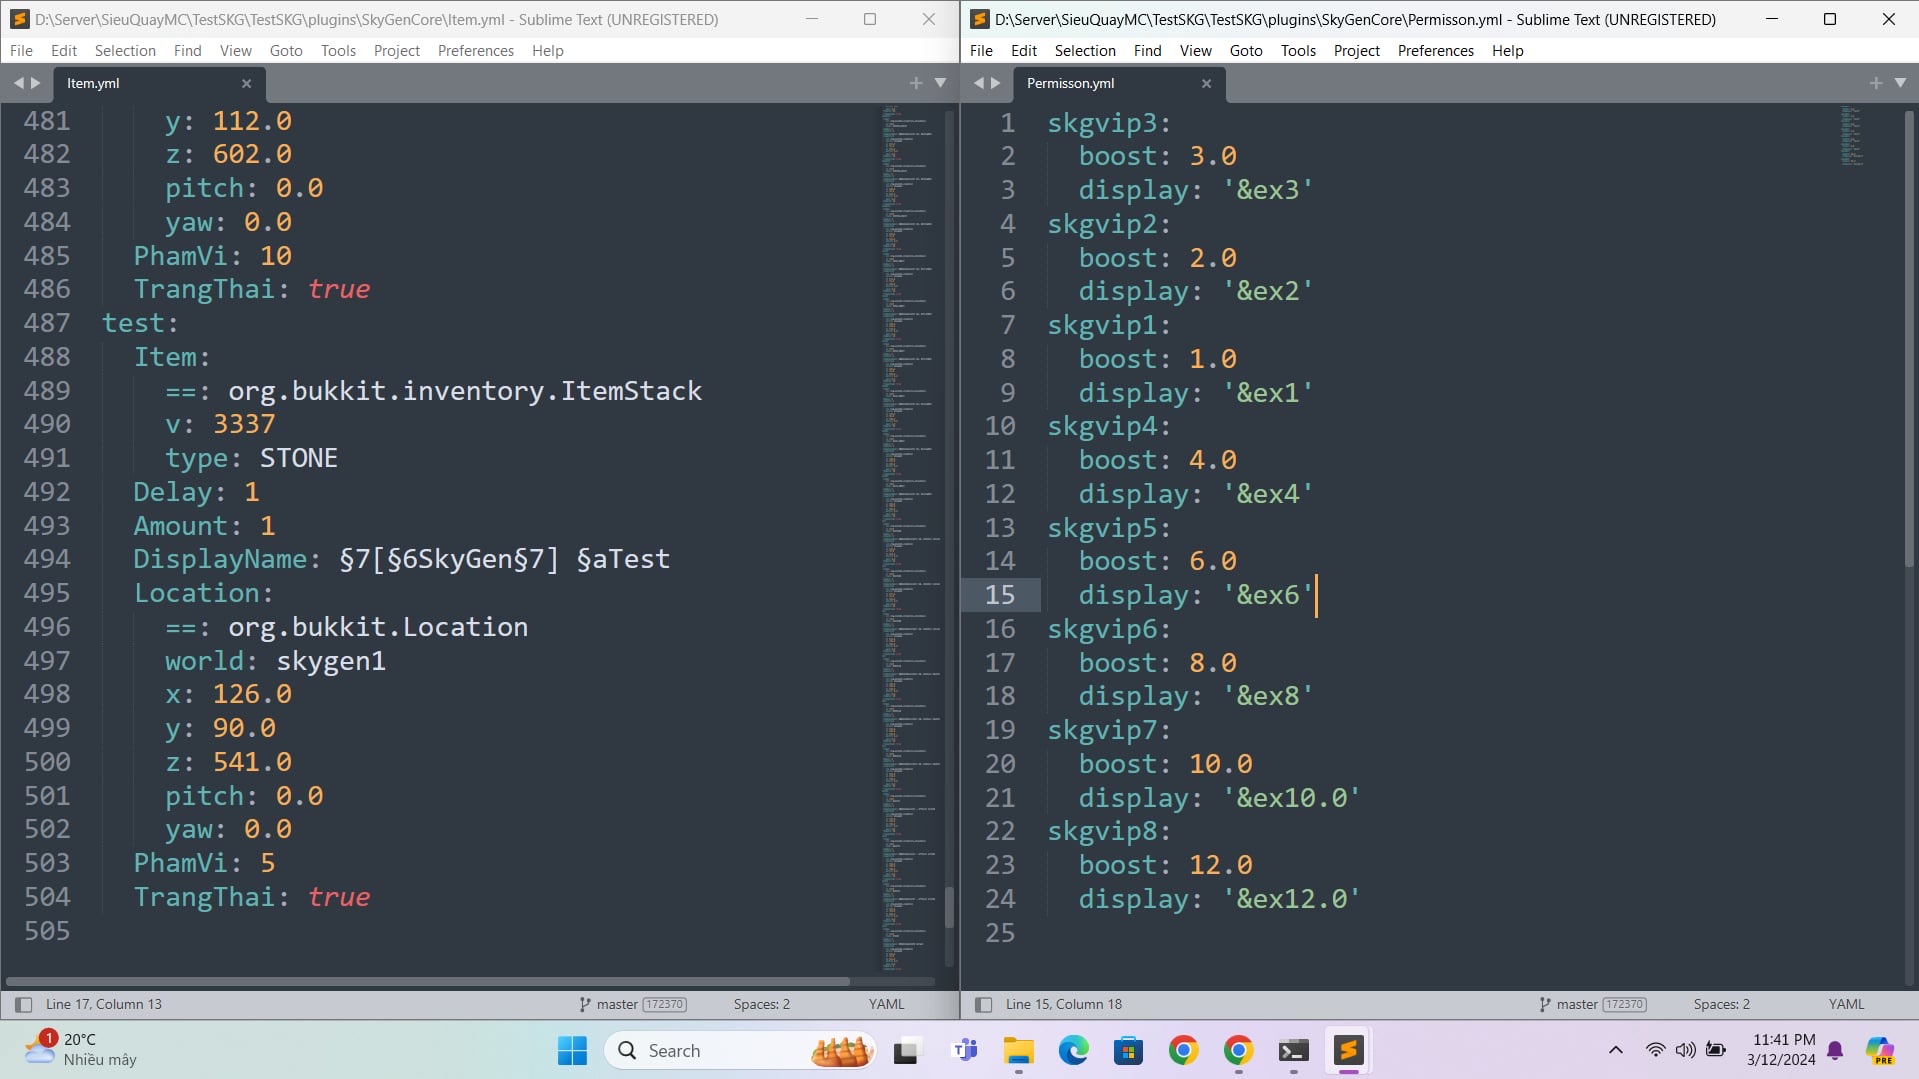This screenshot has width=1919, height=1079.
Task: Click the minimap in the Item.yml editor
Action: [x=910, y=540]
